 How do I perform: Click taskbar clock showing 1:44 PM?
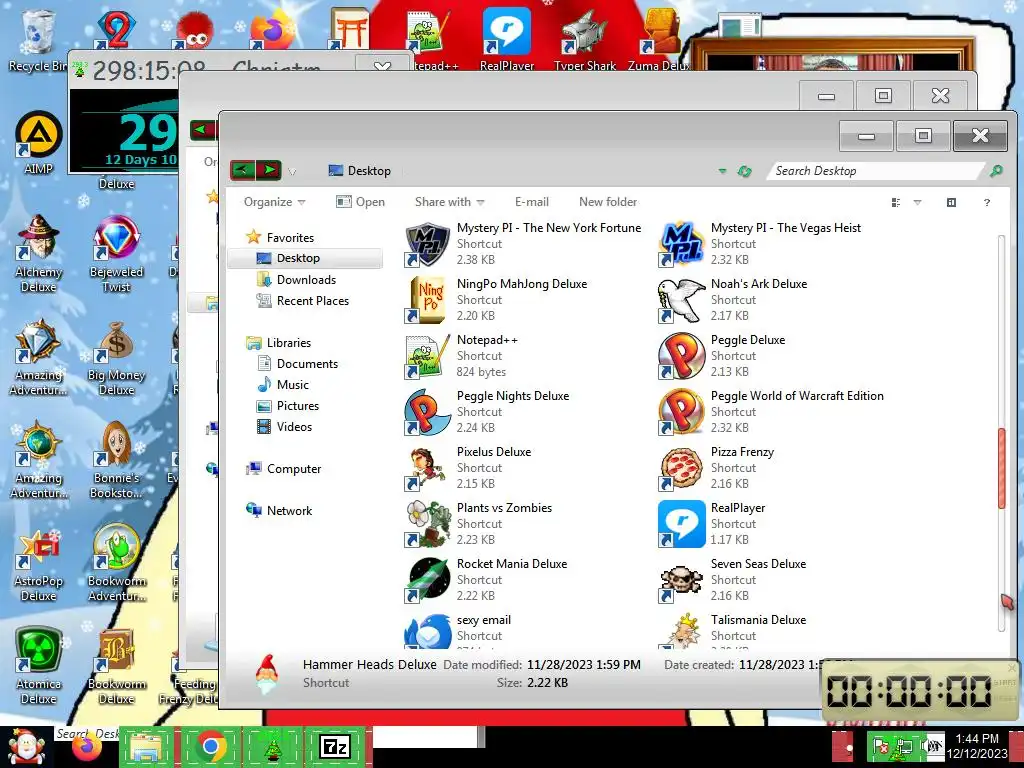pyautogui.click(x=977, y=746)
